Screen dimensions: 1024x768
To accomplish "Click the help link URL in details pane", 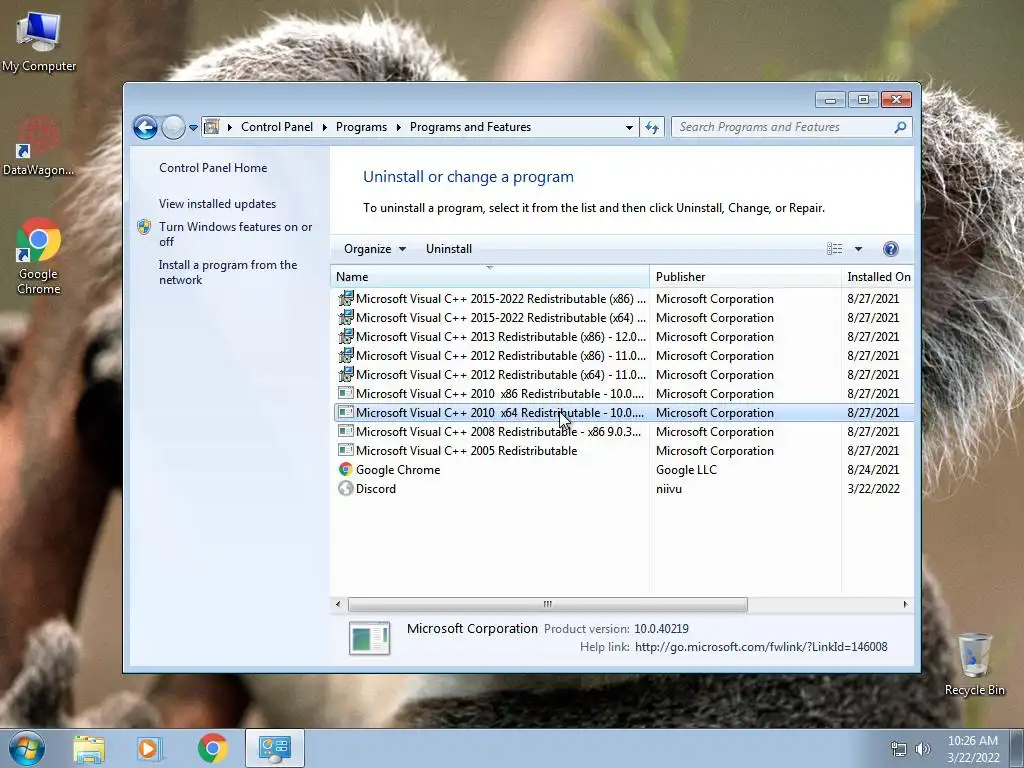I will point(761,647).
